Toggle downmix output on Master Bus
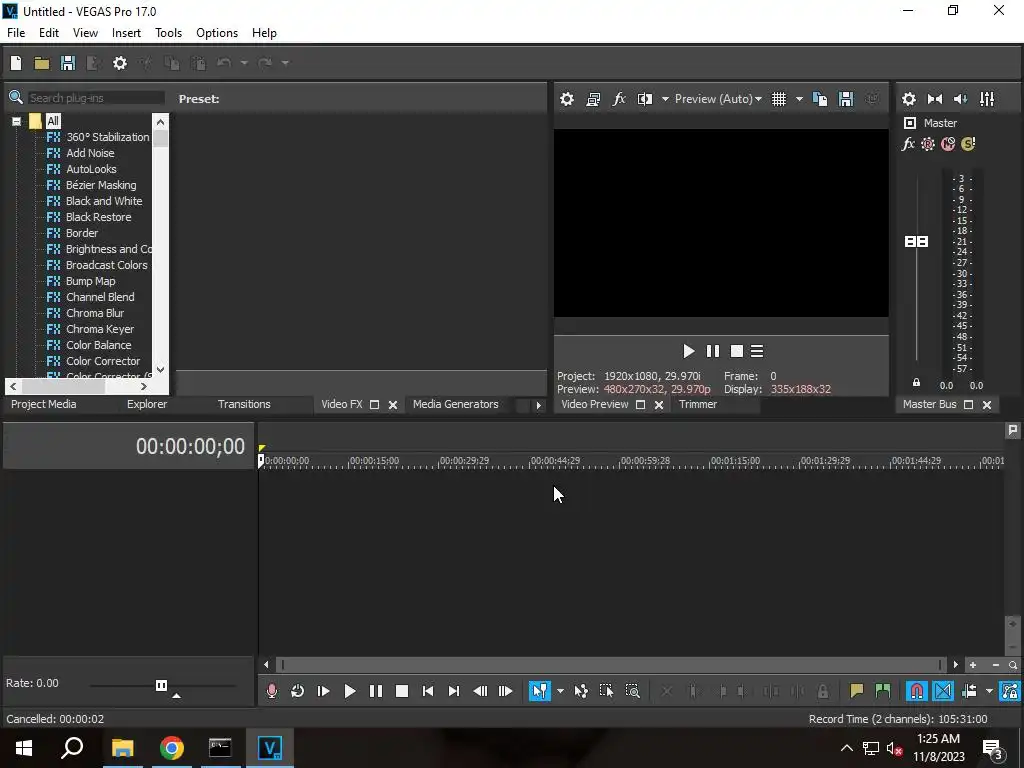 (935, 99)
